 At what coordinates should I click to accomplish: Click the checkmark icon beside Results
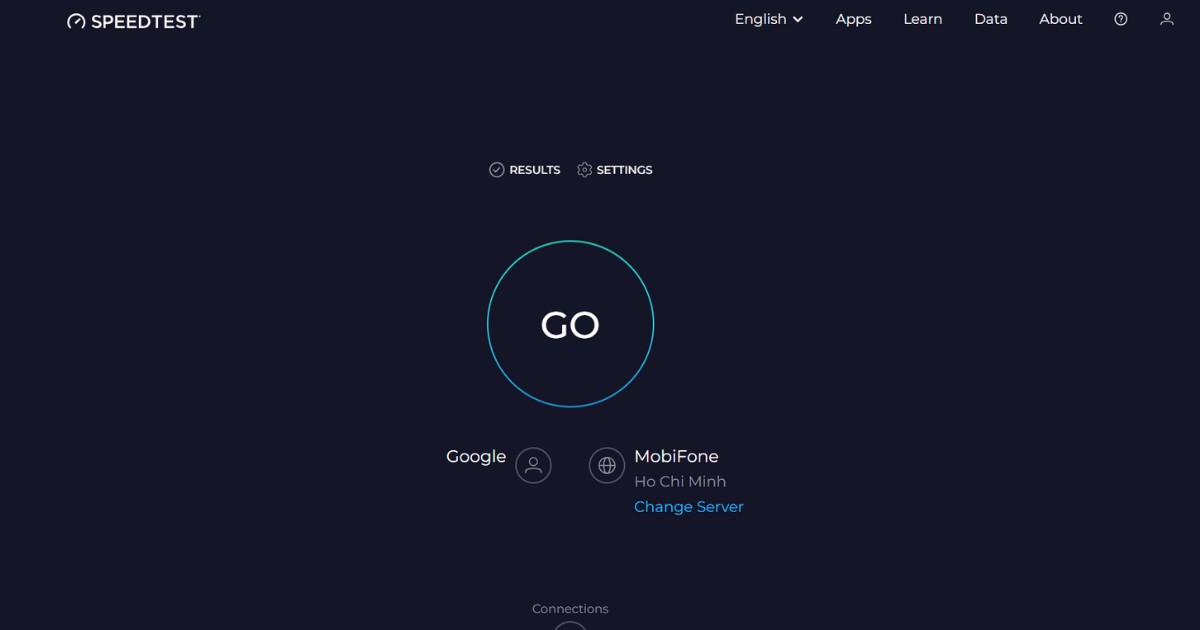(496, 170)
